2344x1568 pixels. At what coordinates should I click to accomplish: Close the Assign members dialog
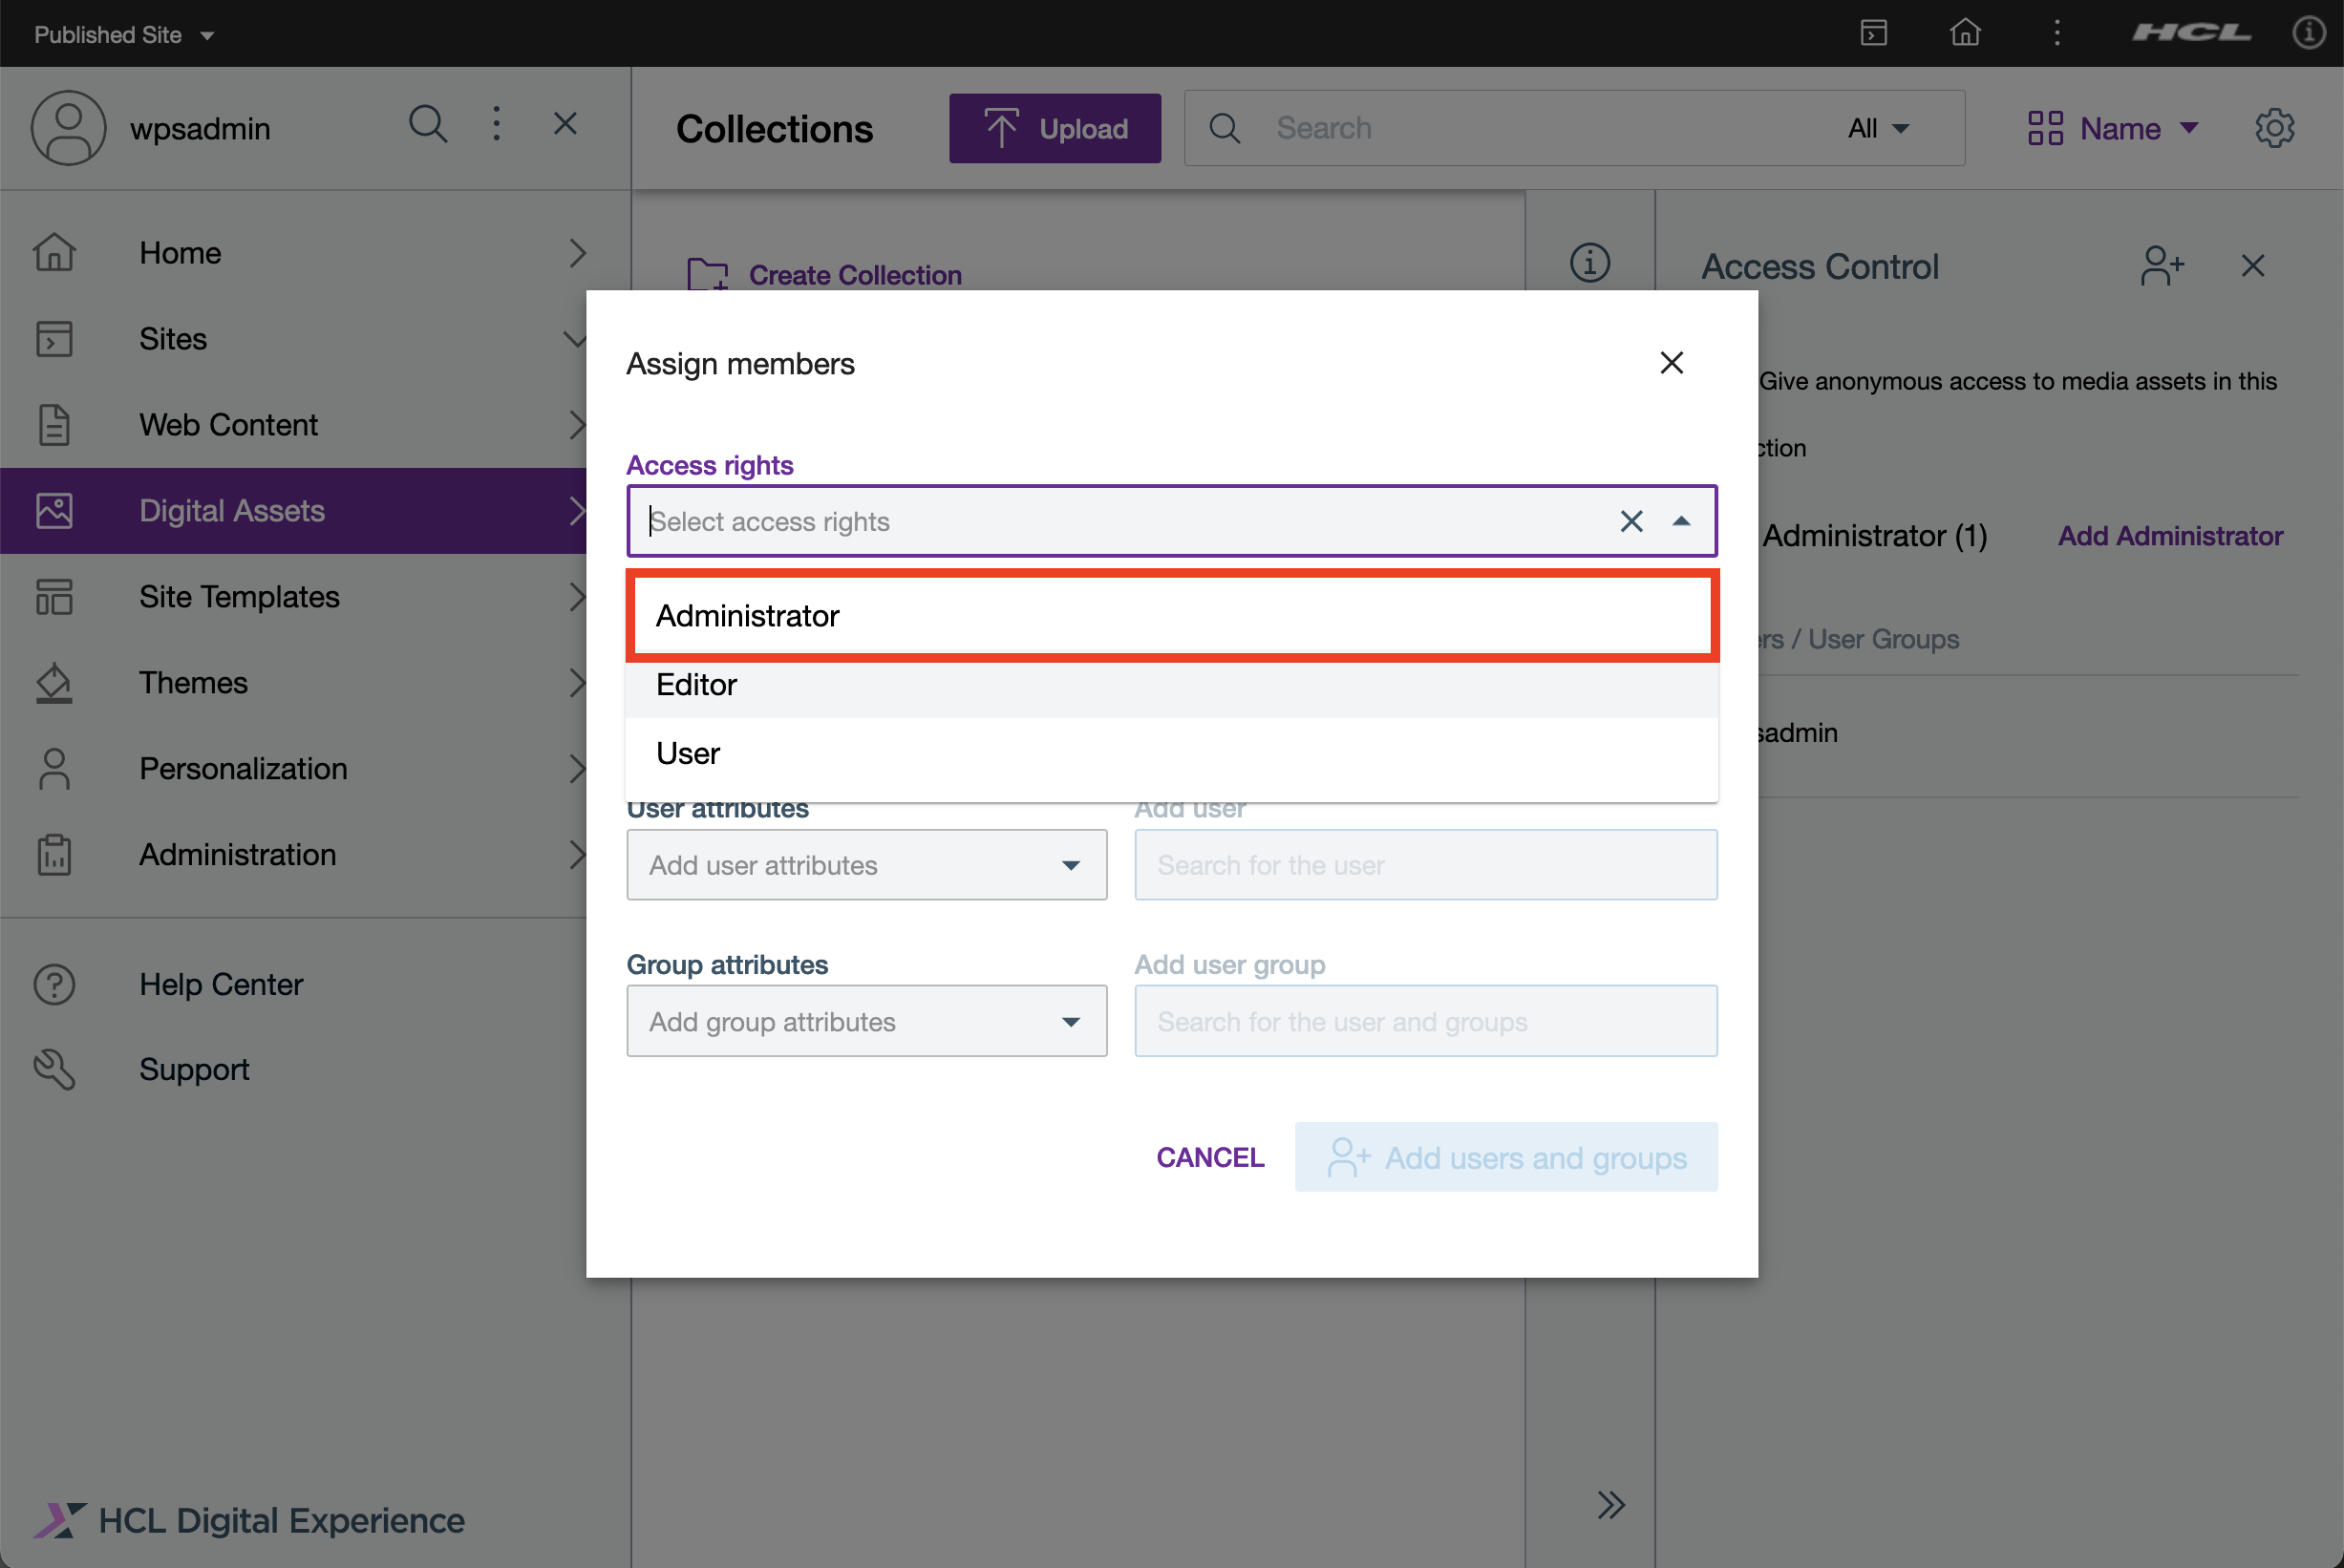pyautogui.click(x=1671, y=363)
